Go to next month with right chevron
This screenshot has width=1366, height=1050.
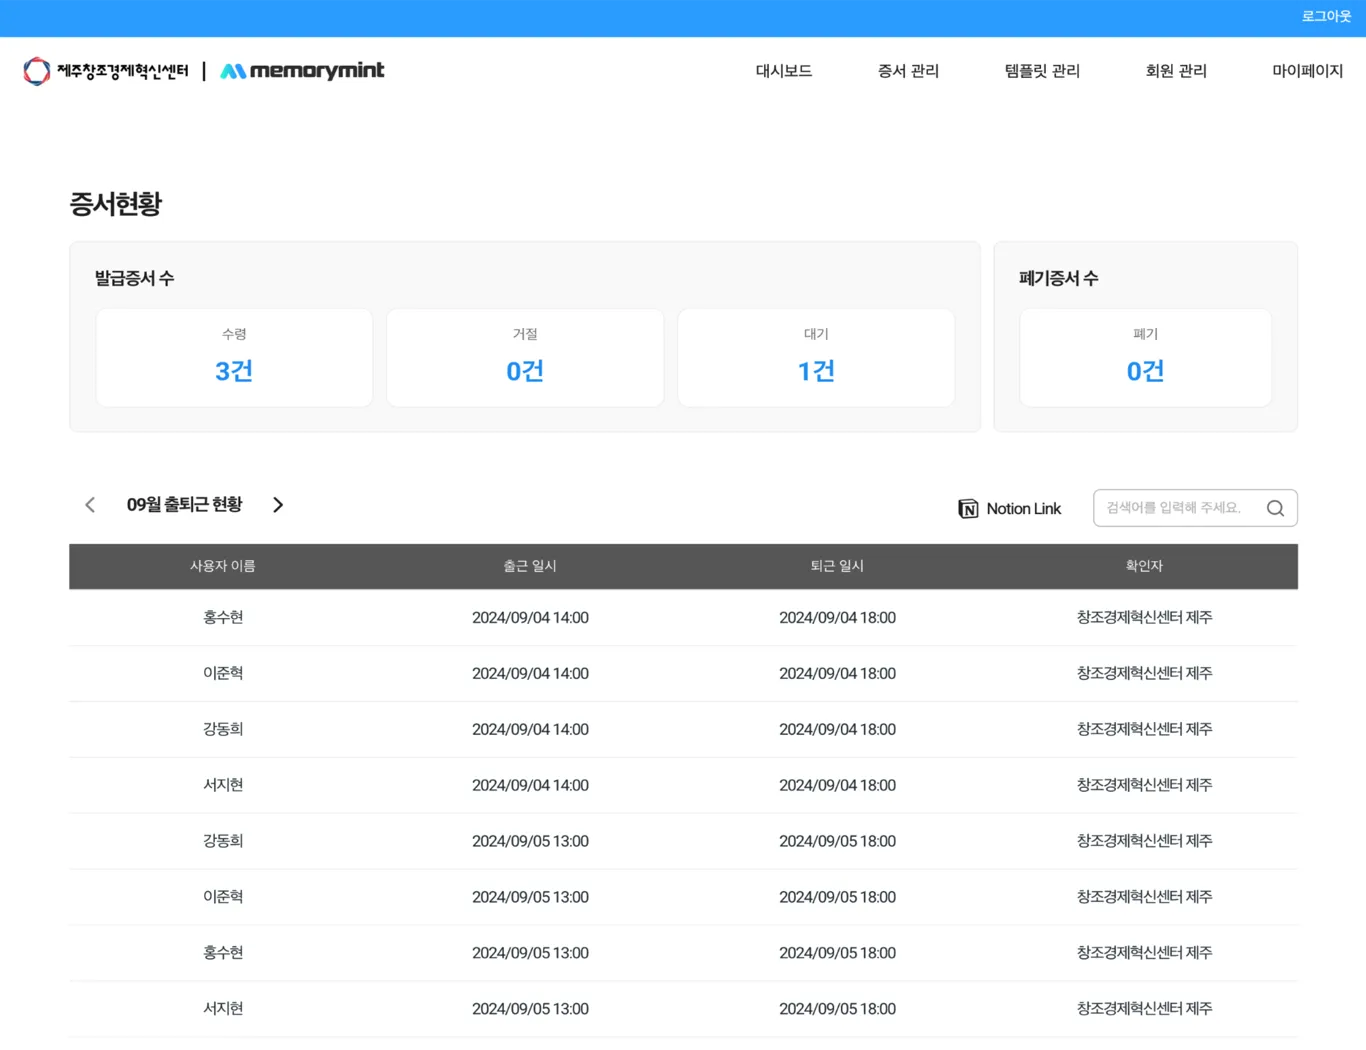(x=278, y=505)
